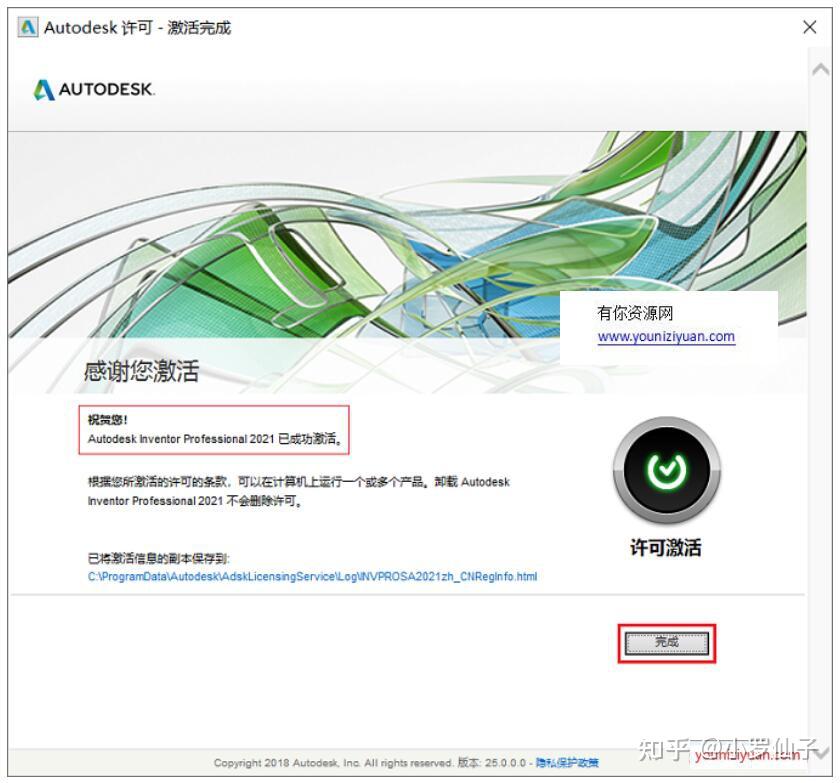Click the 已将激活信息的副本保存到 label

tap(159, 559)
